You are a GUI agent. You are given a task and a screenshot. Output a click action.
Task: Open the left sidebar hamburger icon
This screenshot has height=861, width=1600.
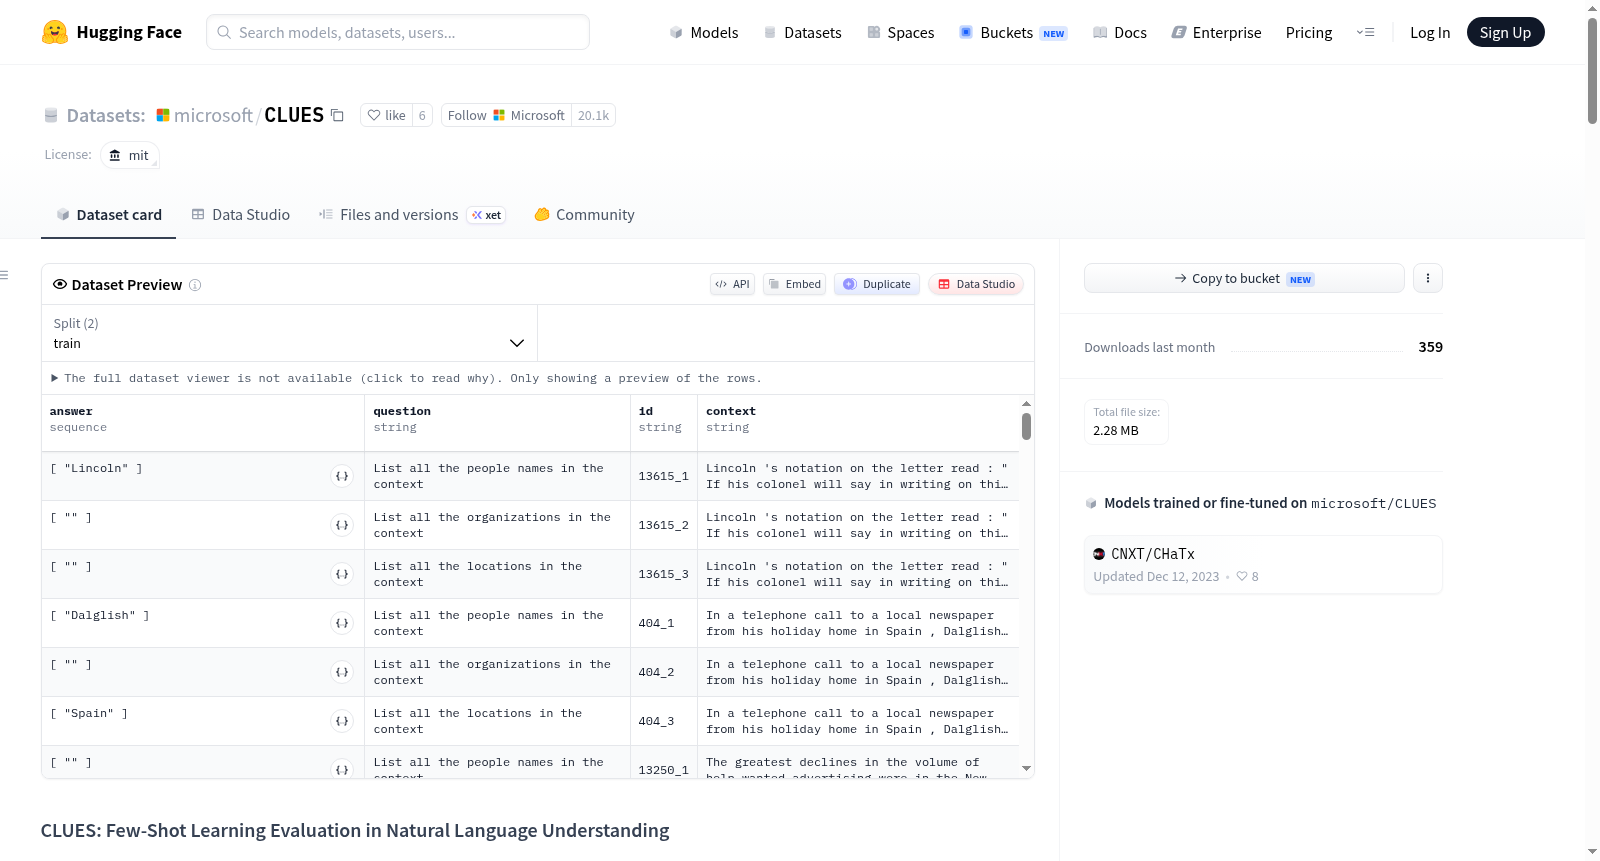tap(5, 275)
